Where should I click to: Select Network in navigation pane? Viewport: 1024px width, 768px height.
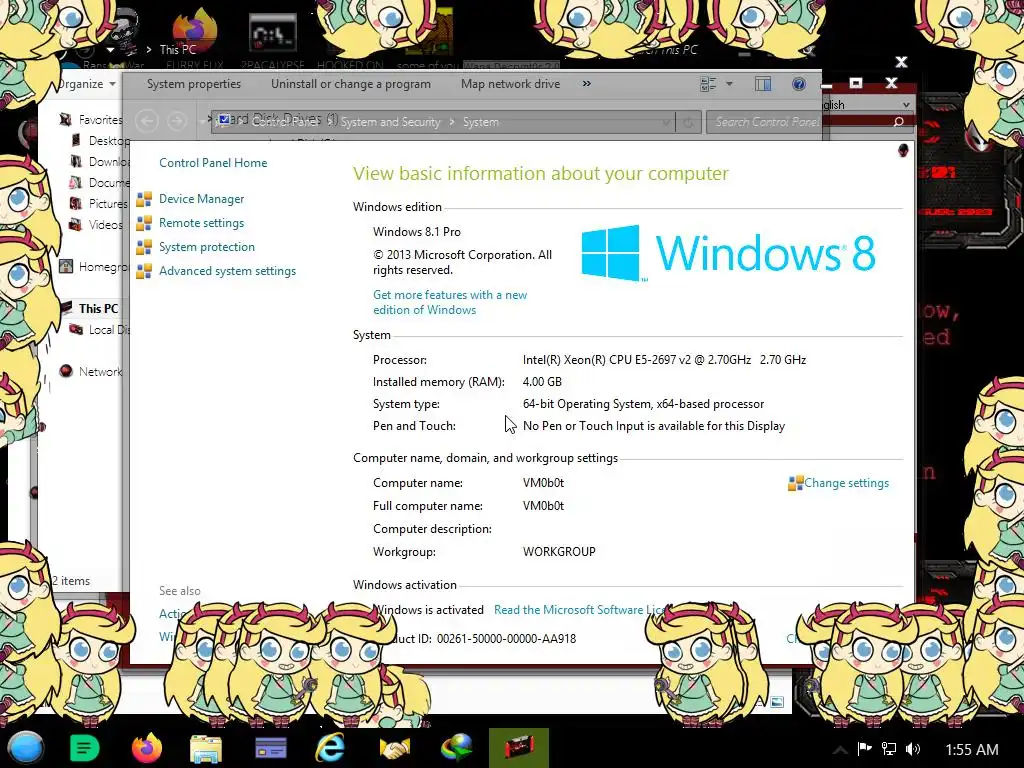click(100, 372)
